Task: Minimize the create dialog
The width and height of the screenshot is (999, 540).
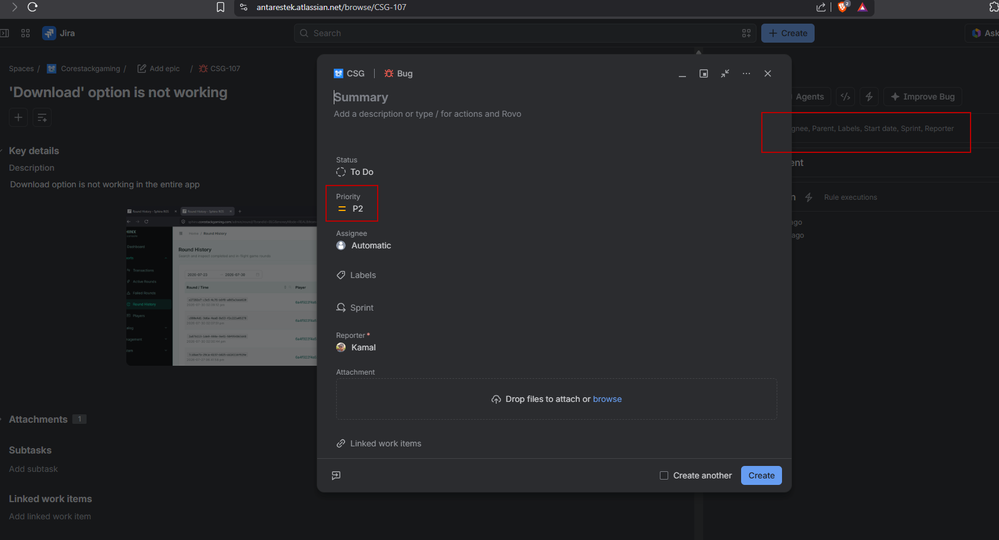Action: (x=682, y=74)
